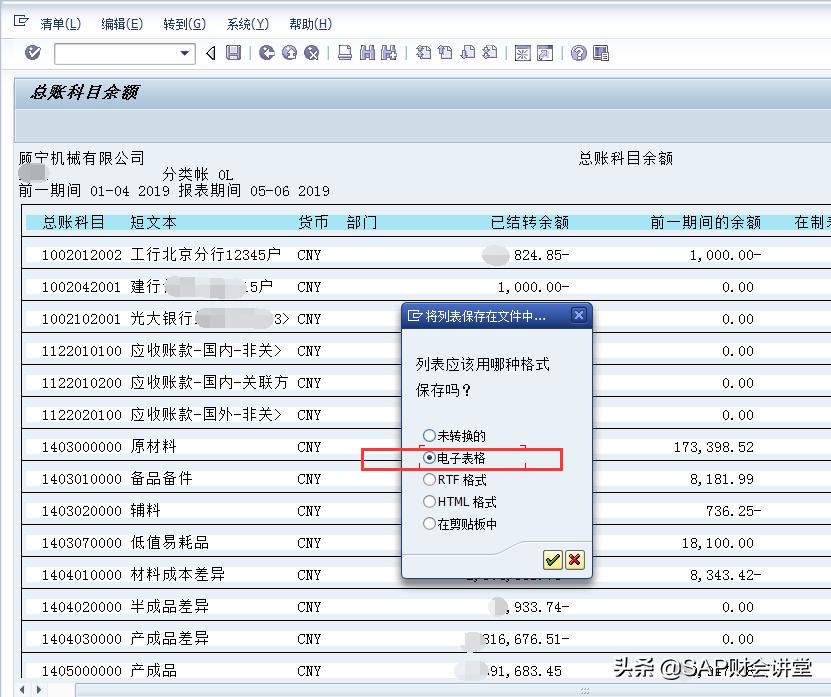Select the 未转换的 radio button
Viewport: 831px width, 697px height.
pos(428,435)
